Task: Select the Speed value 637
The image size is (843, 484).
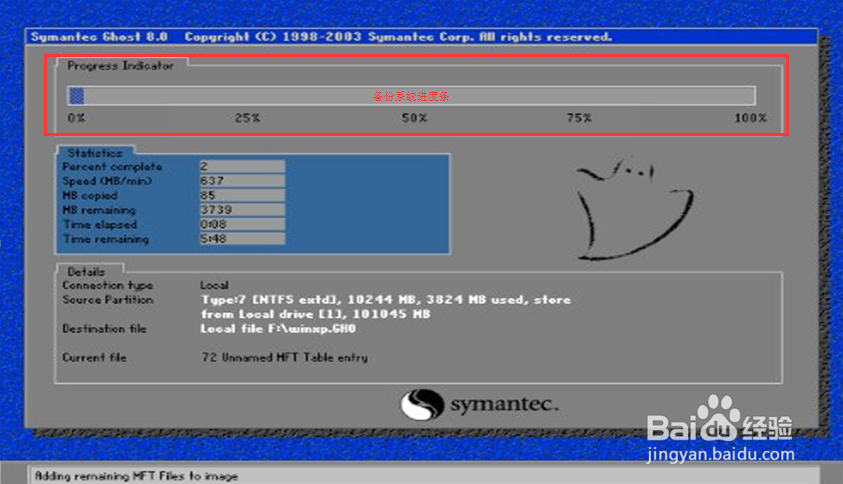Action: 242,181
